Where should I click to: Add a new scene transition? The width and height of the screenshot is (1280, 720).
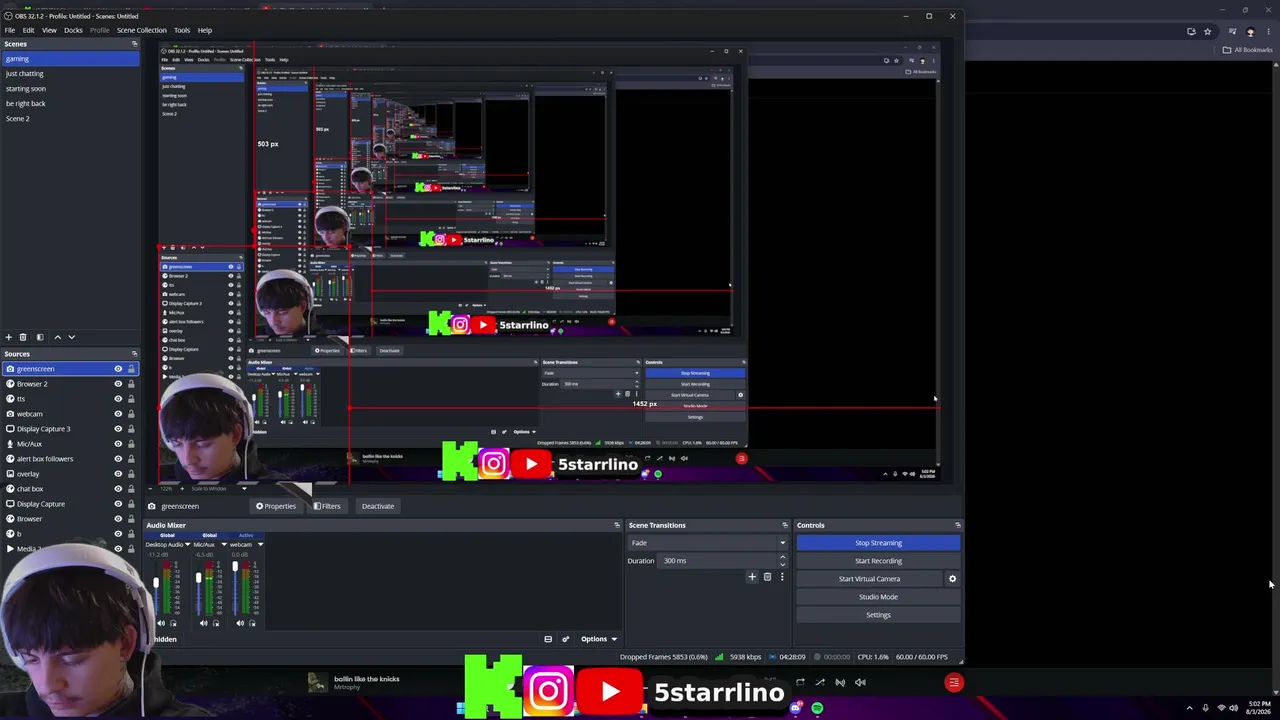click(x=752, y=577)
